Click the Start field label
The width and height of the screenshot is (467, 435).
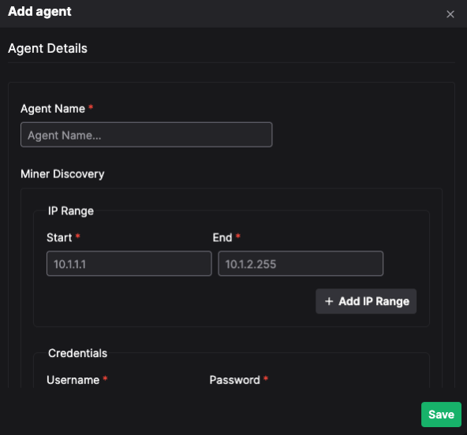(59, 238)
